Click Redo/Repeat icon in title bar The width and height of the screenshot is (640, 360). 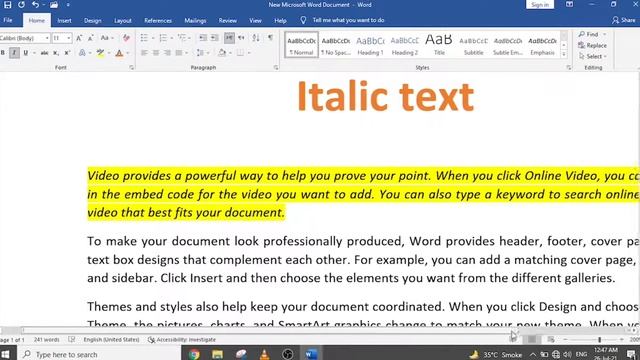[21, 5]
